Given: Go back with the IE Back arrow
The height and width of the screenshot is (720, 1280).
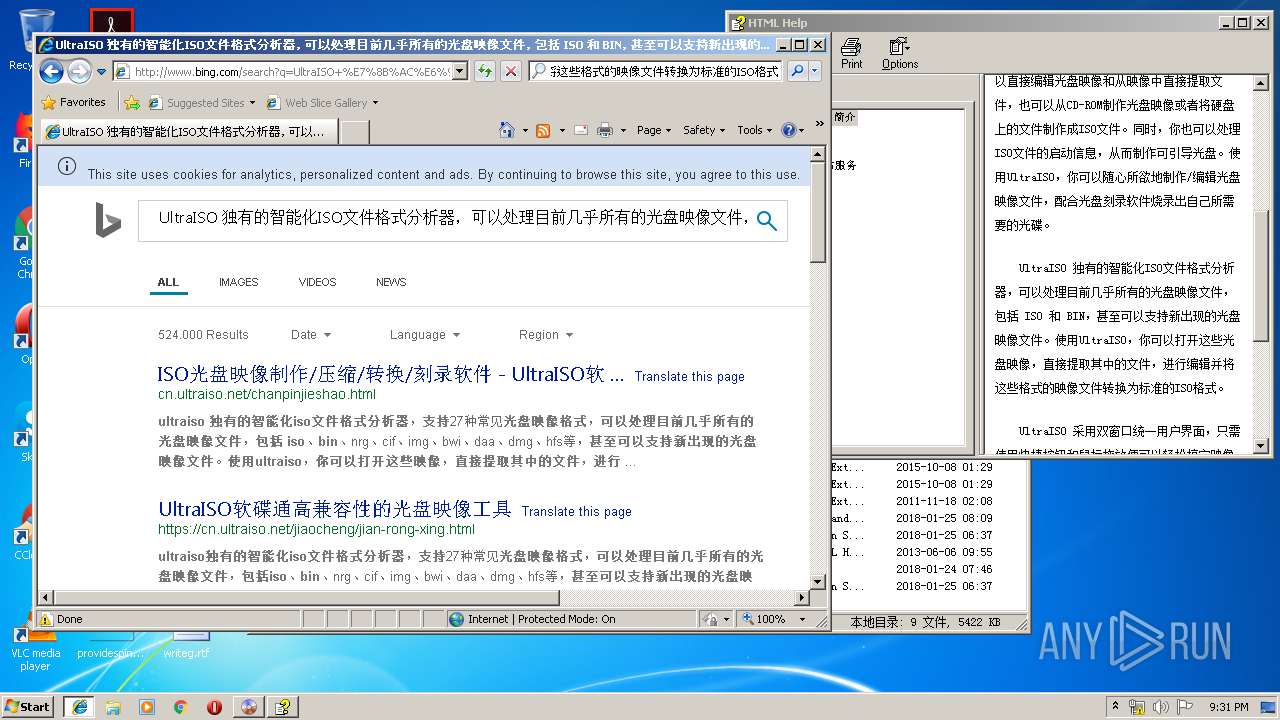Looking at the screenshot, I should click(x=52, y=71).
